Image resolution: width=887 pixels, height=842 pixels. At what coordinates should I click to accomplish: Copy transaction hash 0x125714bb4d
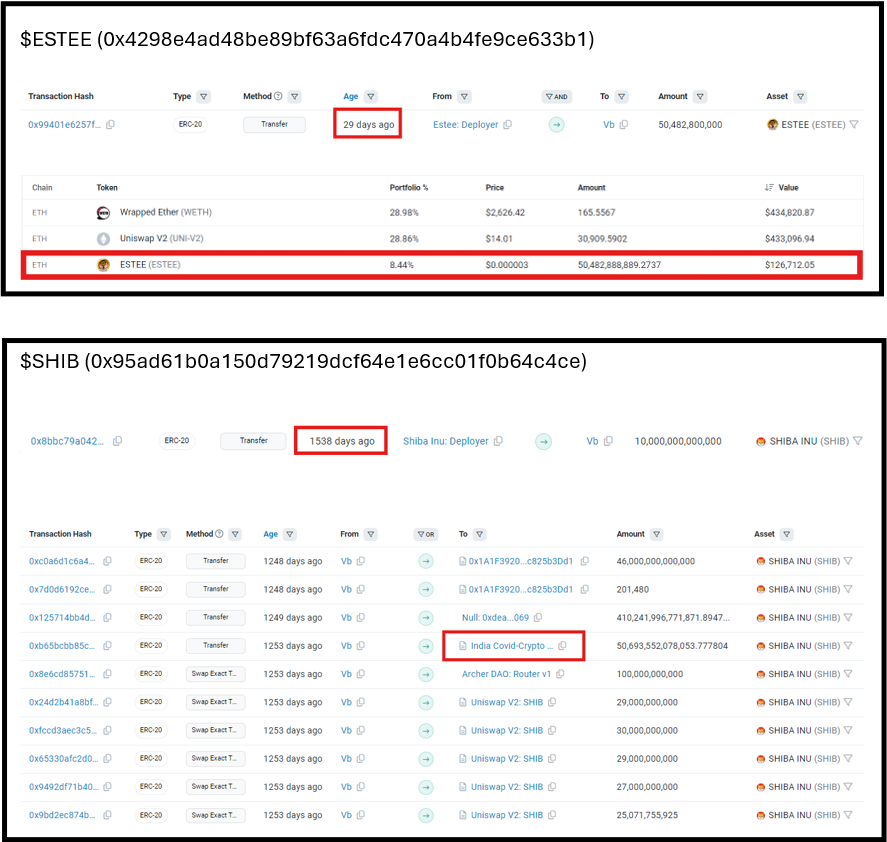pos(107,617)
